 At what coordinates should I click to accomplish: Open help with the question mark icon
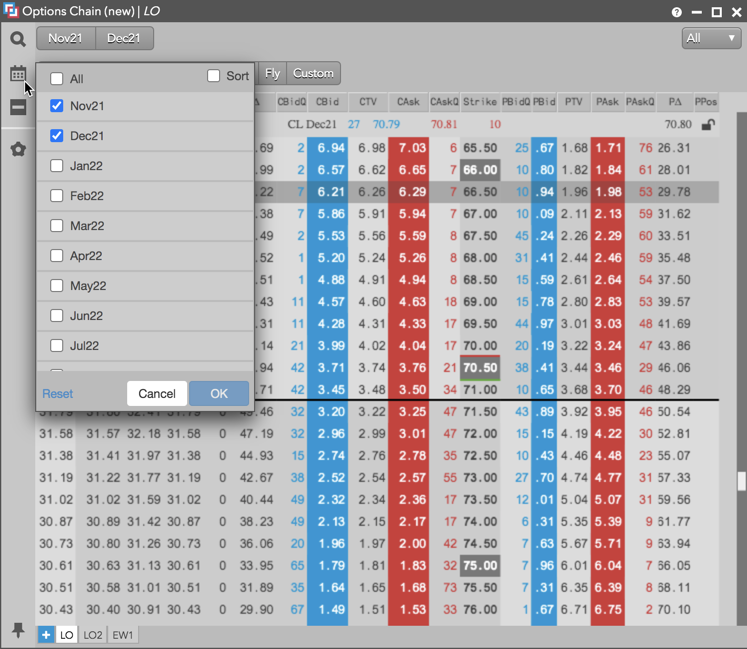[x=677, y=12]
